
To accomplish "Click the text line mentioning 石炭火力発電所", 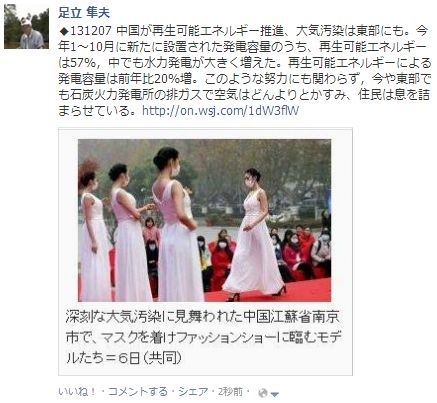I will pyautogui.click(x=244, y=95).
